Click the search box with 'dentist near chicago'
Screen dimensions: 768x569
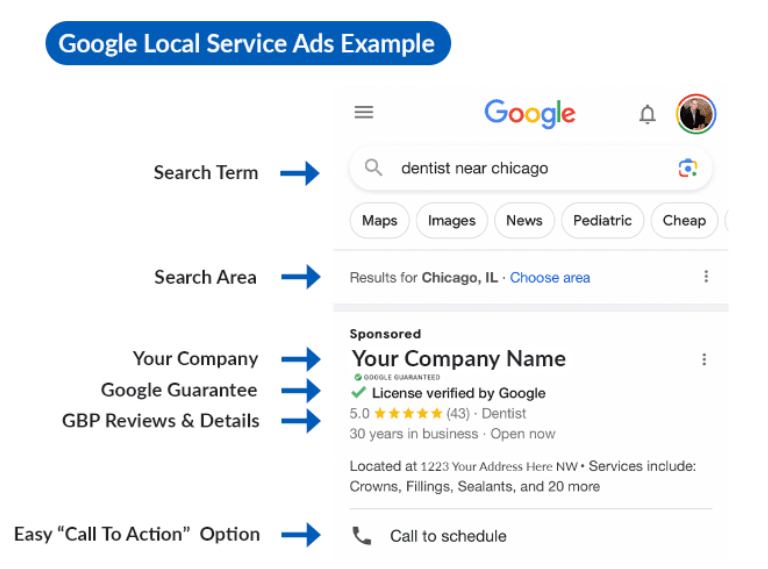pos(530,168)
